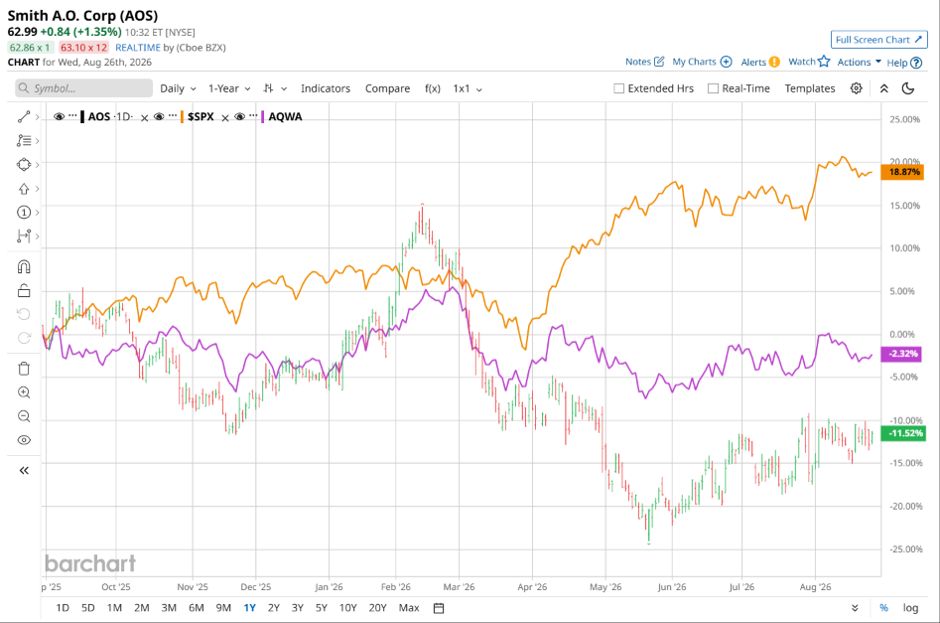Viewport: 940px width, 623px height.
Task: Redo the chart action
Action: 23,338
